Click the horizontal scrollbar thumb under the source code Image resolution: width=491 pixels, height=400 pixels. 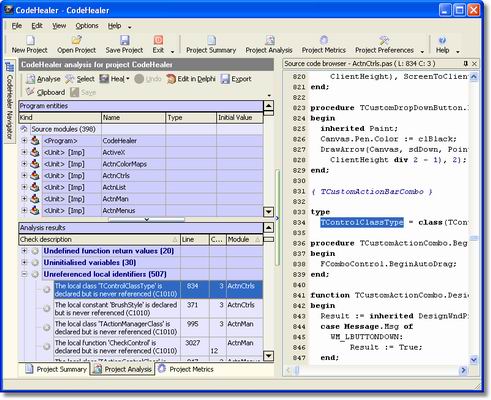click(296, 370)
